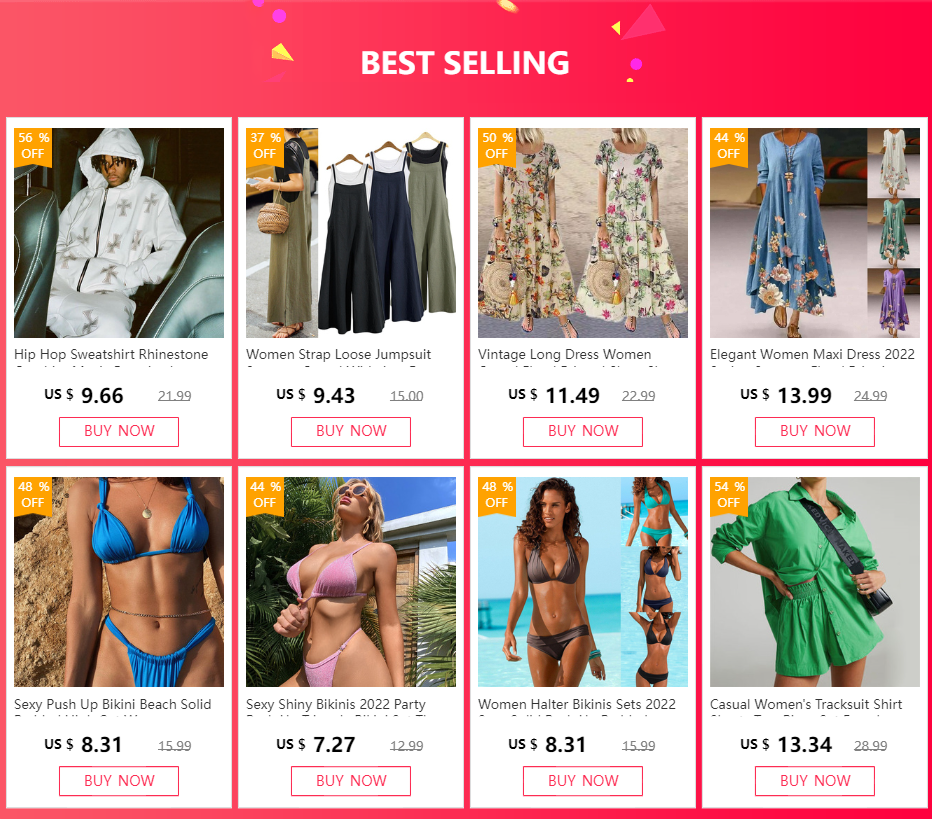Viewport: 932px width, 819px height.
Task: Open the Hip Hop Sweatshirt Rhinestone title link
Action: tap(111, 355)
